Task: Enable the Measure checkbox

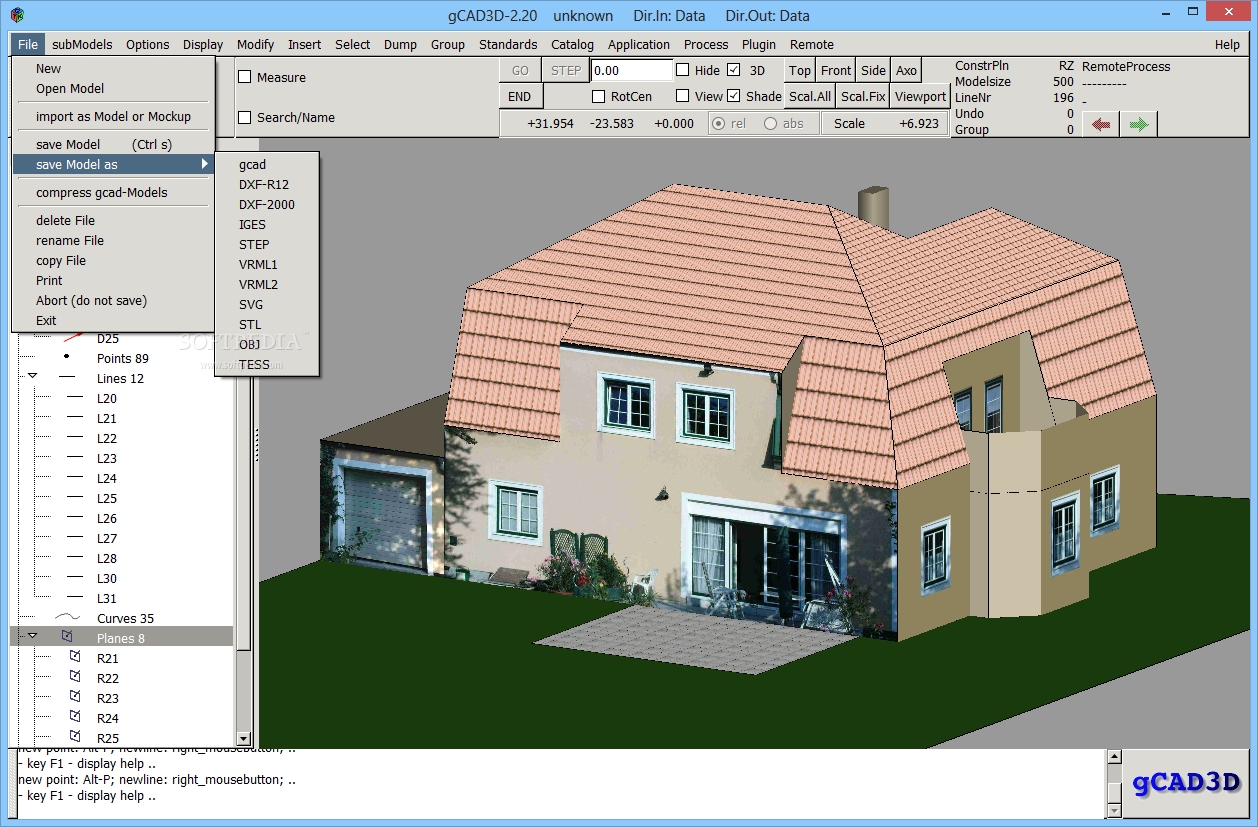Action: tap(245, 77)
